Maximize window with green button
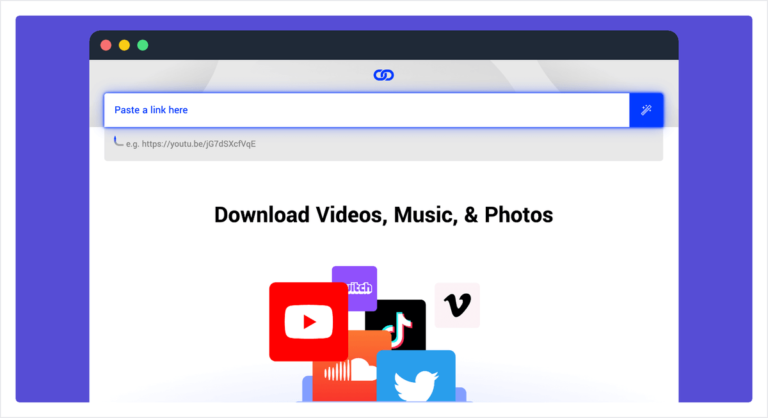This screenshot has height=418, width=768. pos(143,45)
